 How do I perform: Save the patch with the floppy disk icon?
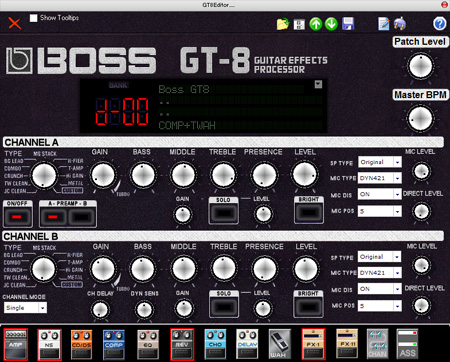tap(348, 24)
